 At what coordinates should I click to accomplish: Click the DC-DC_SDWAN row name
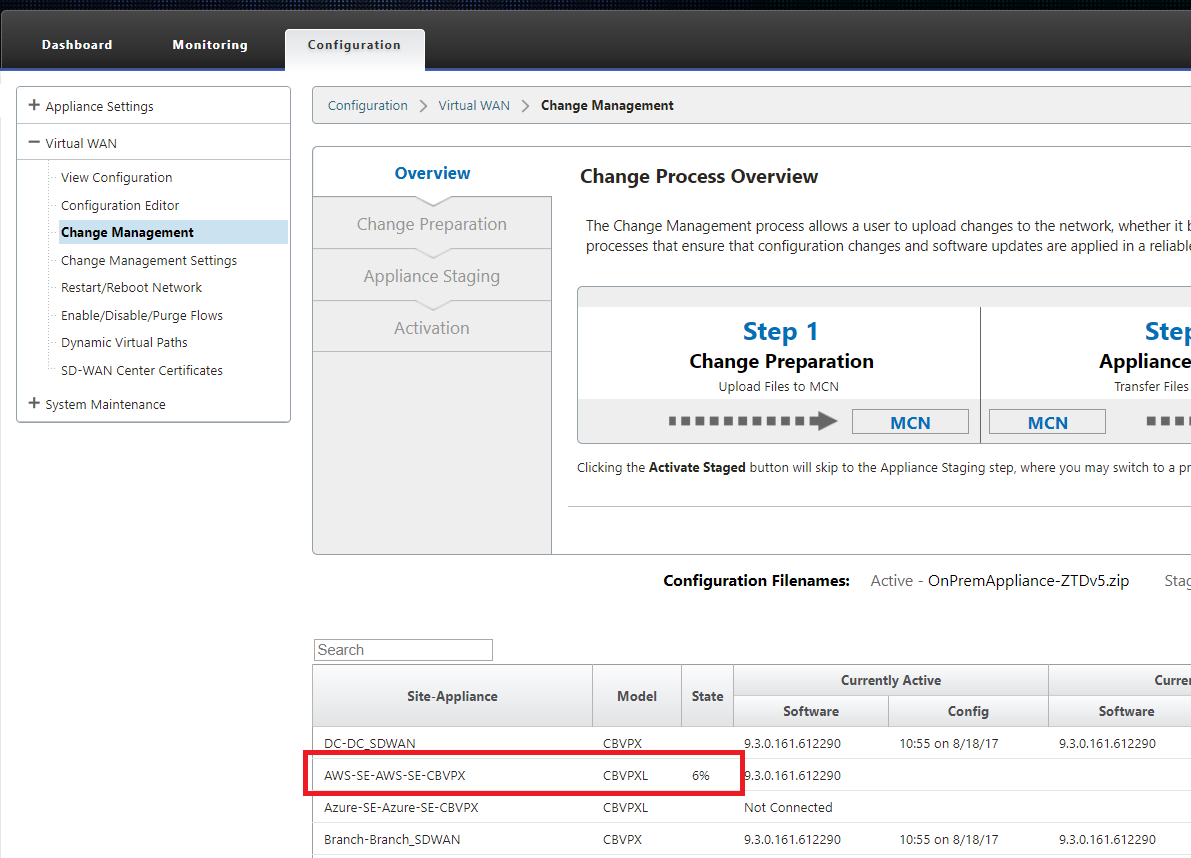[x=370, y=743]
